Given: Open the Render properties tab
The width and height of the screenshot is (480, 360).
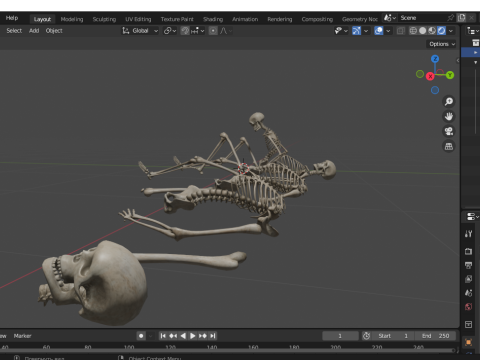Looking at the screenshot, I should tap(468, 251).
